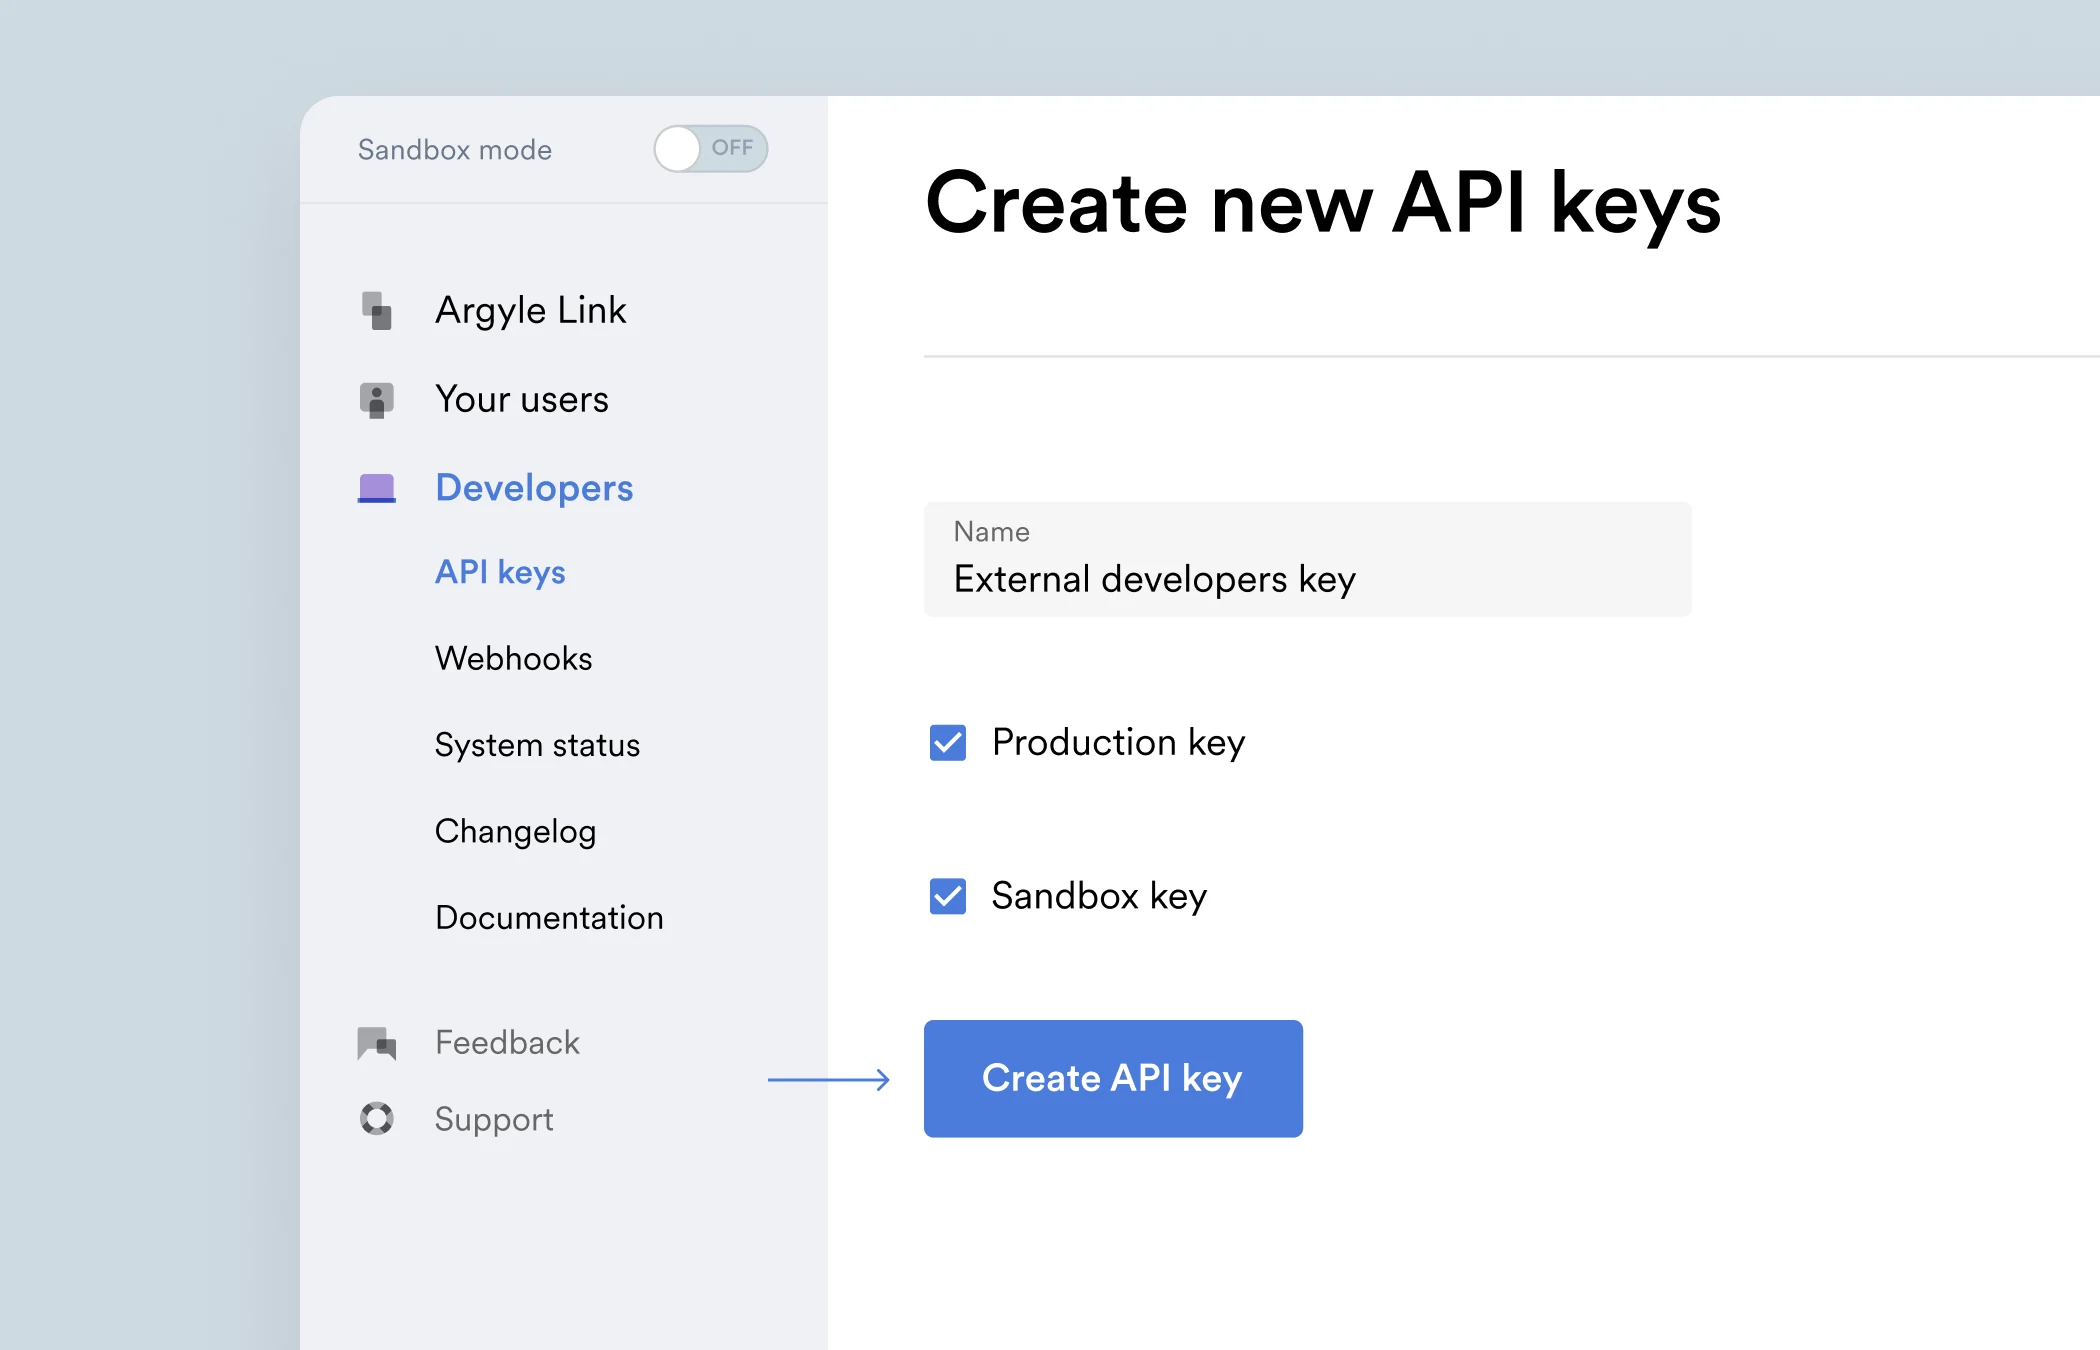Click the Sandbox key label text

click(1099, 896)
